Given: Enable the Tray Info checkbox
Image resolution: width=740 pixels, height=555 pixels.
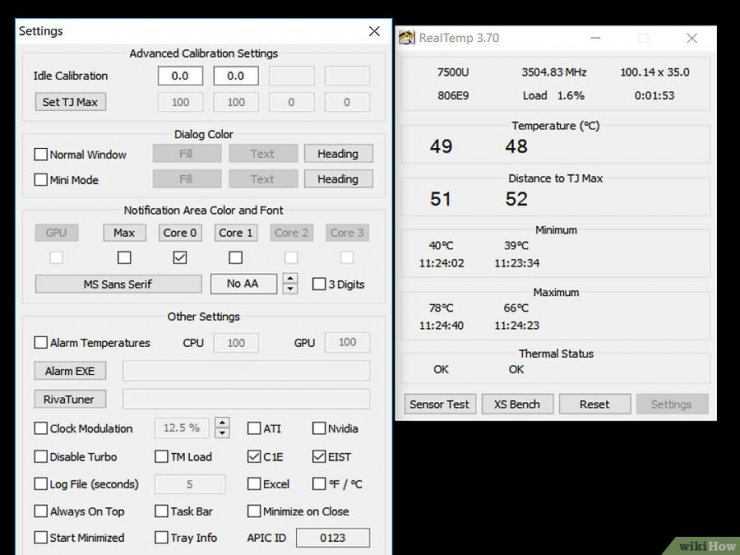Looking at the screenshot, I should coord(161,538).
